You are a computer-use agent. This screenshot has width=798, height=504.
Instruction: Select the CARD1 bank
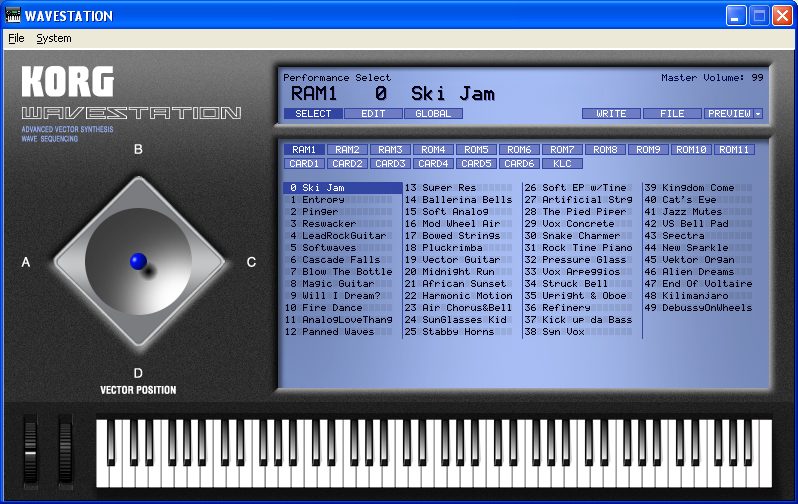[x=304, y=164]
